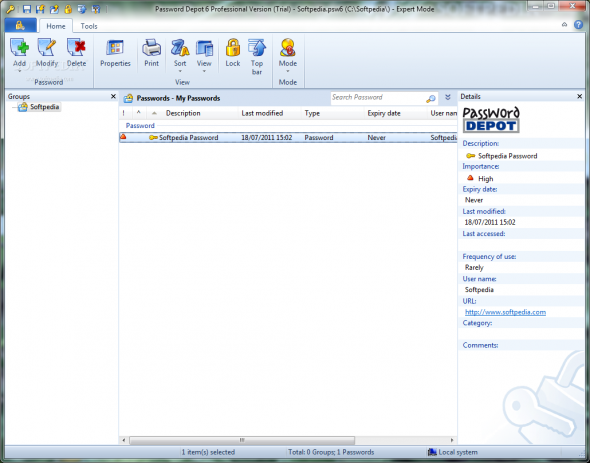This screenshot has width=590, height=463.
Task: Click the floppy disk save icon in title bar
Action: 27,9
